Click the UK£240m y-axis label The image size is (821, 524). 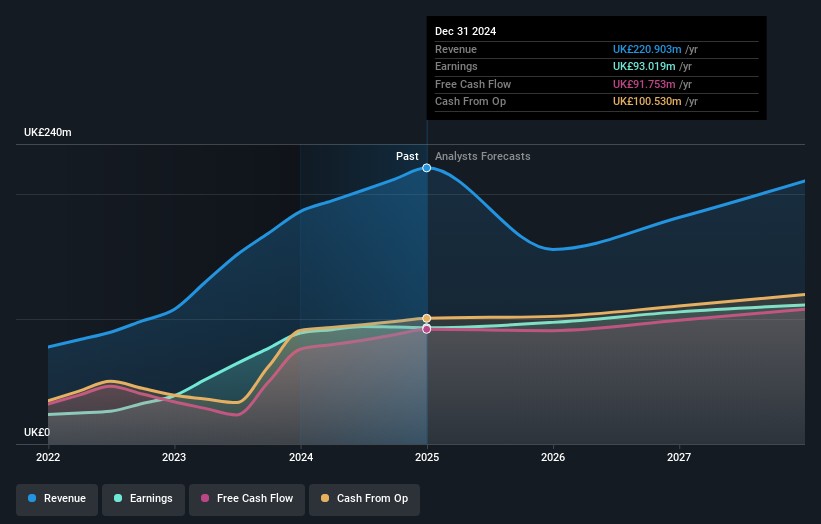click(x=48, y=133)
